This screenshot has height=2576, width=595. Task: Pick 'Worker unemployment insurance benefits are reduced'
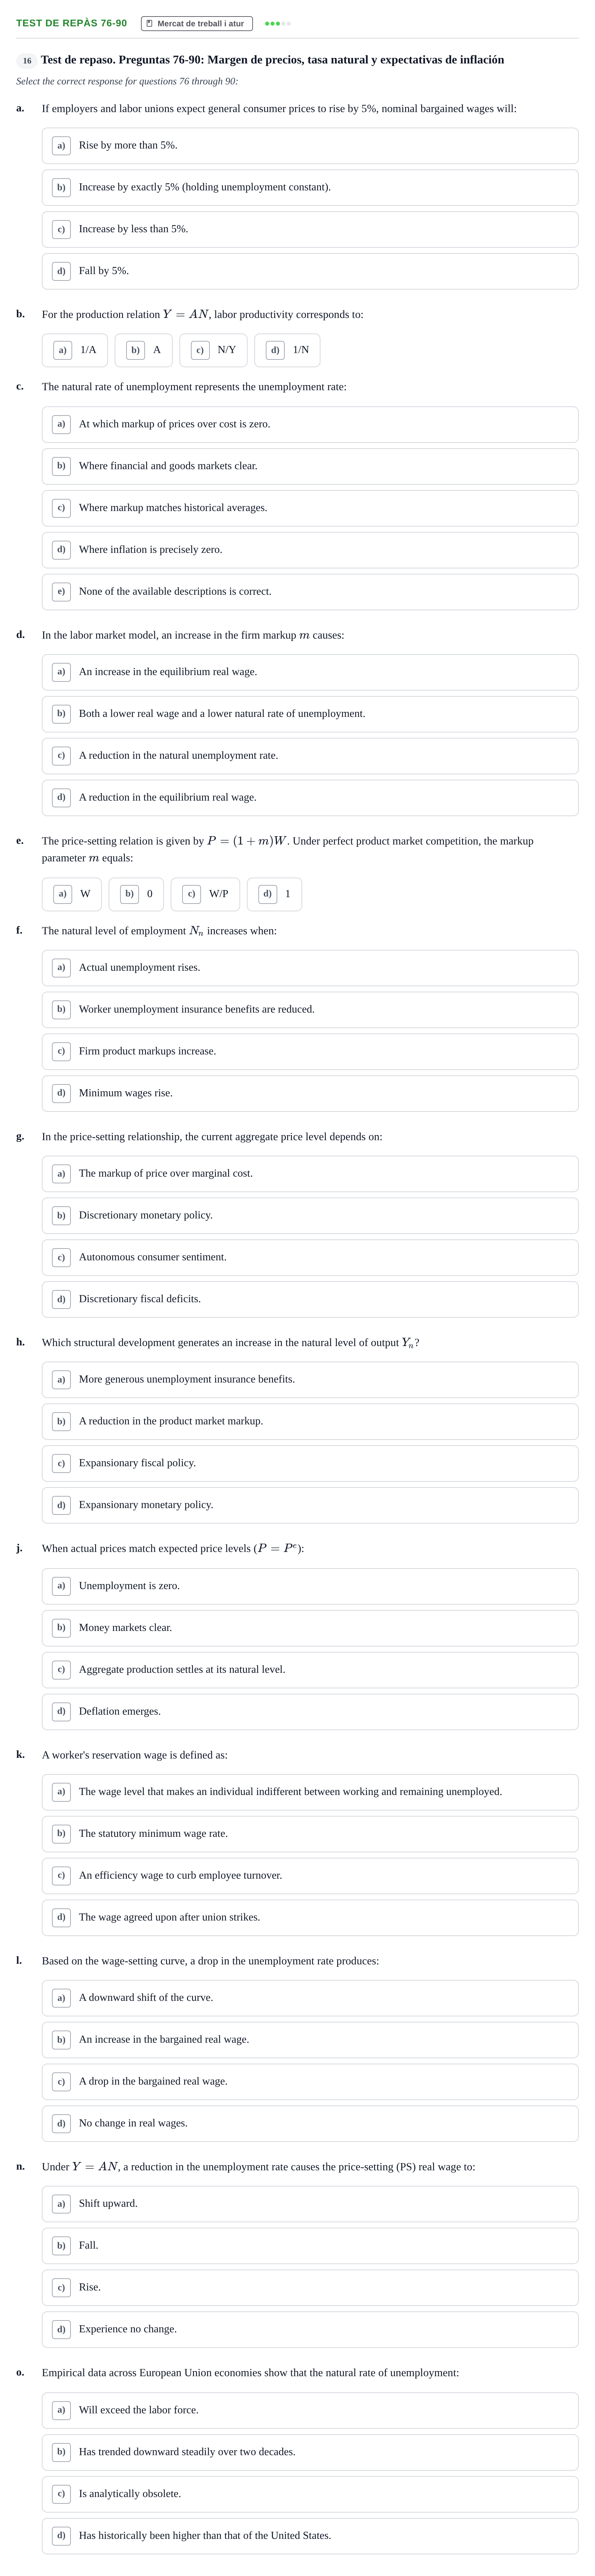click(310, 1009)
